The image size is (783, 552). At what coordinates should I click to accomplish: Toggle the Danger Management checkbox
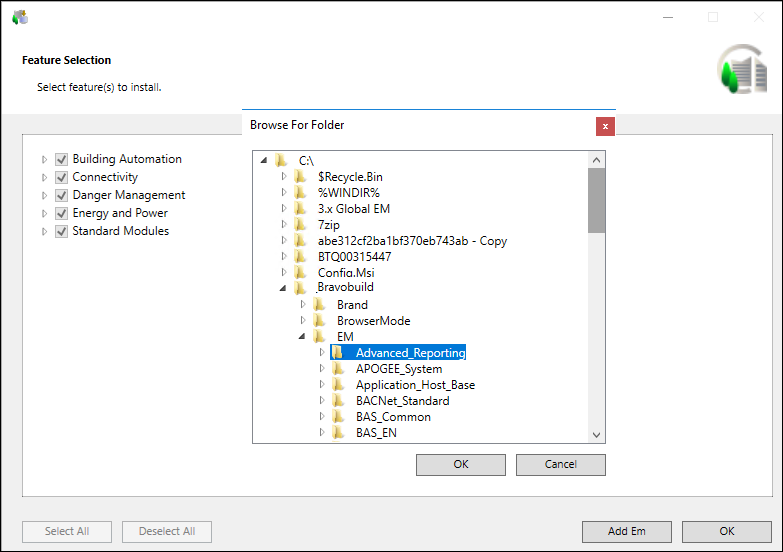pyautogui.click(x=61, y=195)
